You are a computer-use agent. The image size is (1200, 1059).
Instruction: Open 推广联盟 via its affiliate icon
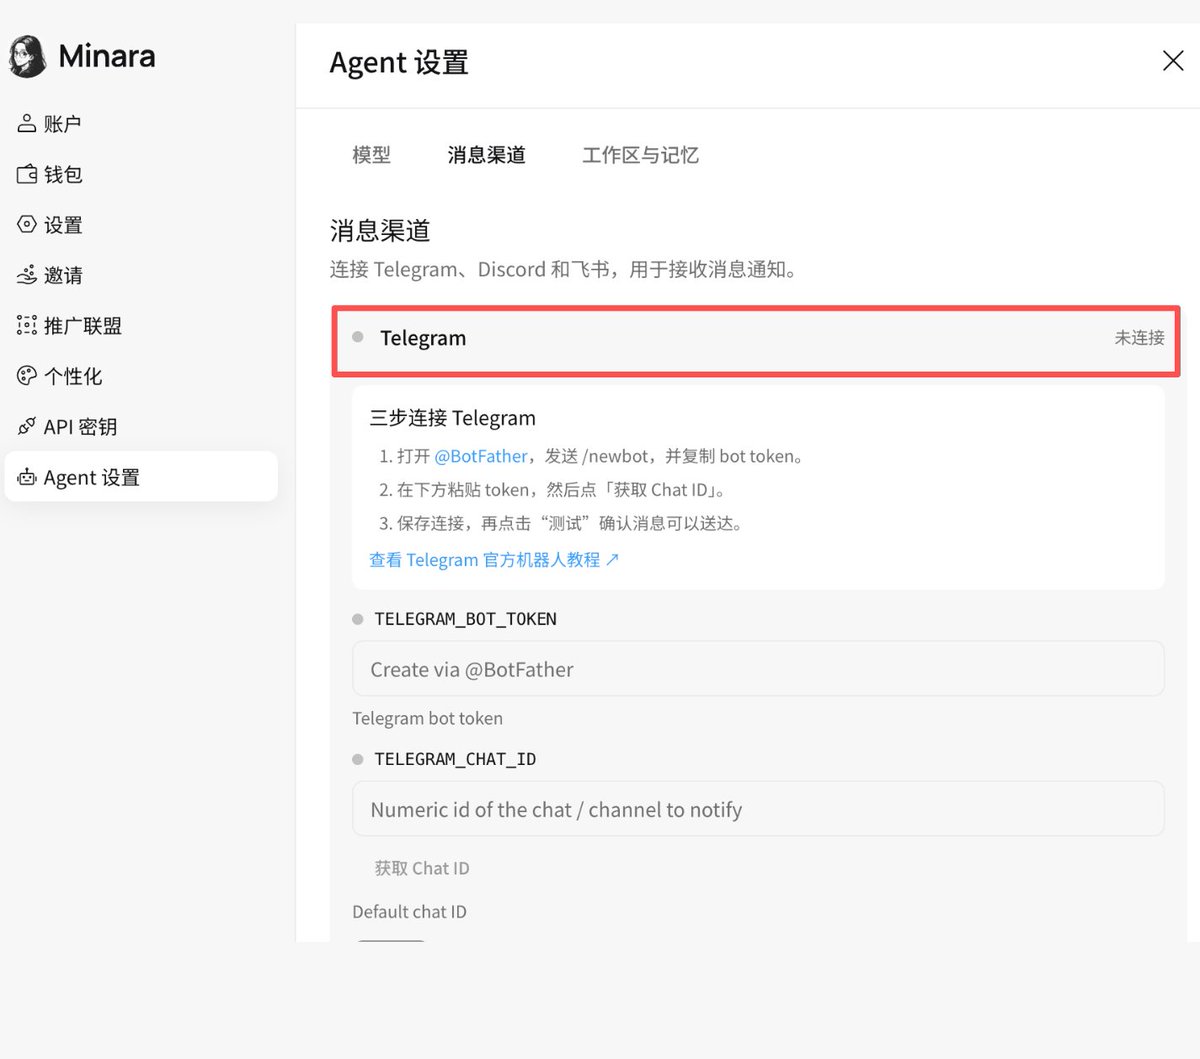point(27,325)
